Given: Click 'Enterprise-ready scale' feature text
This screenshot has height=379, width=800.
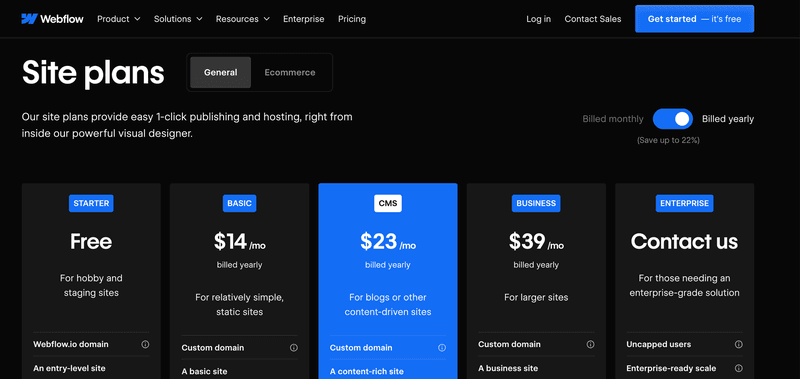Looking at the screenshot, I should click(671, 368).
